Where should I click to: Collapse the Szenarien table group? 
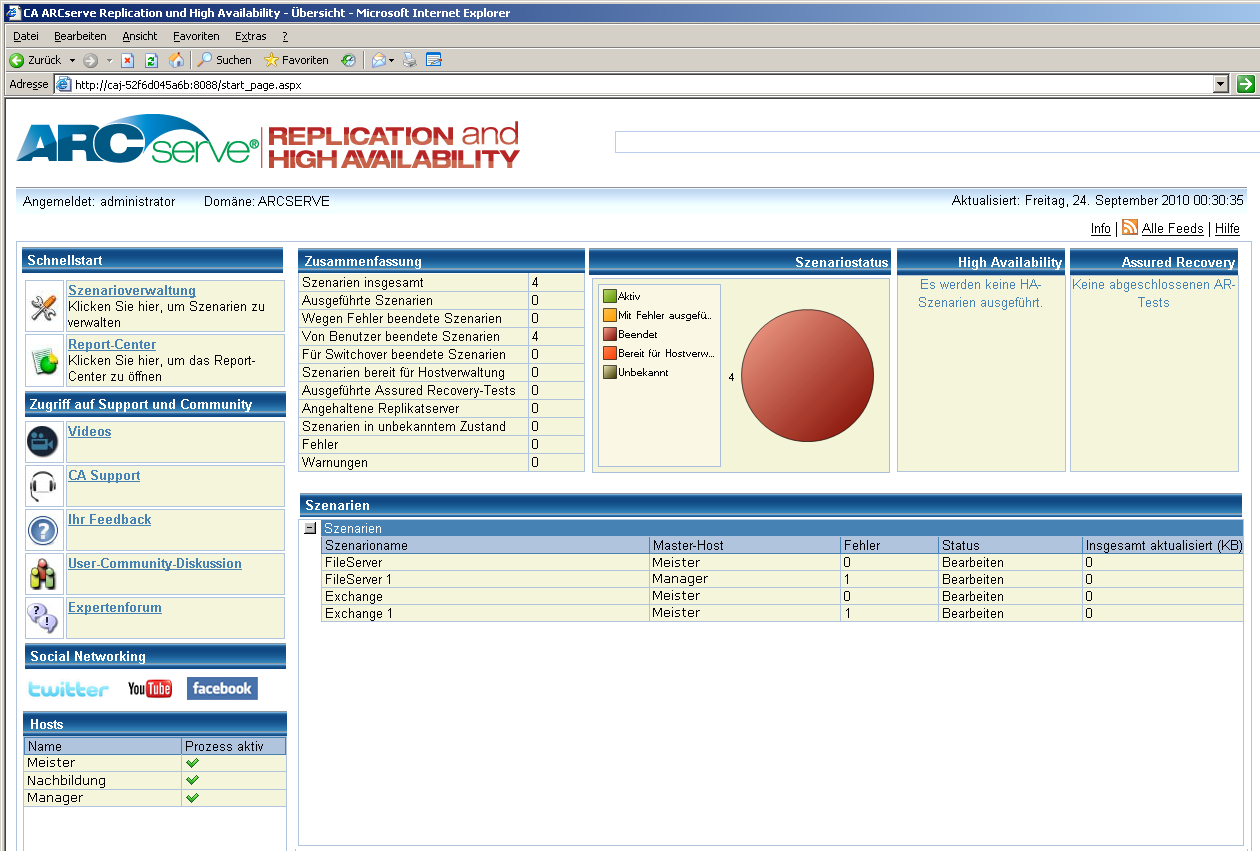click(310, 528)
